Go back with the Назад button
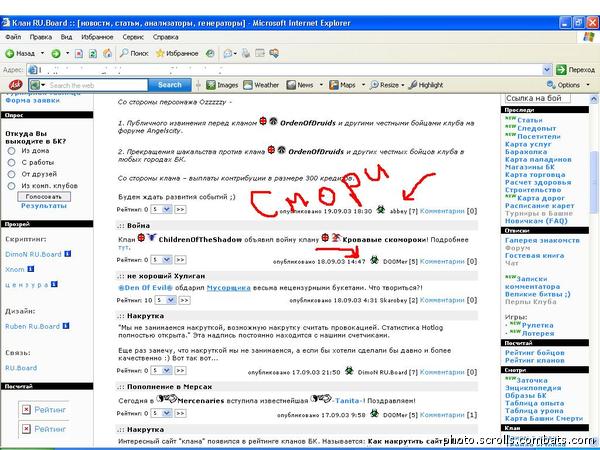The width and height of the screenshot is (600, 450). (x=20, y=54)
